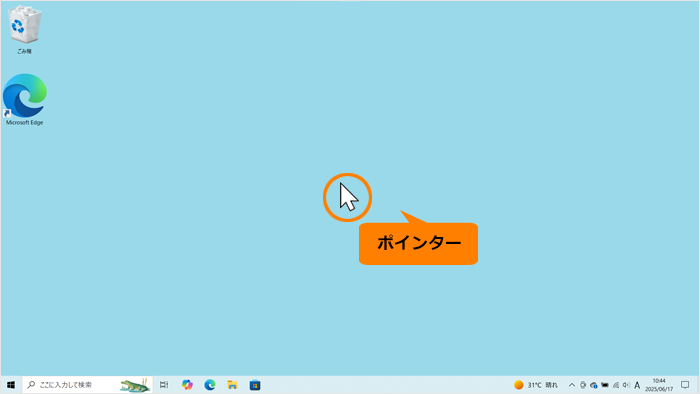
Task: Launch Copilot from the taskbar
Action: [x=187, y=385]
